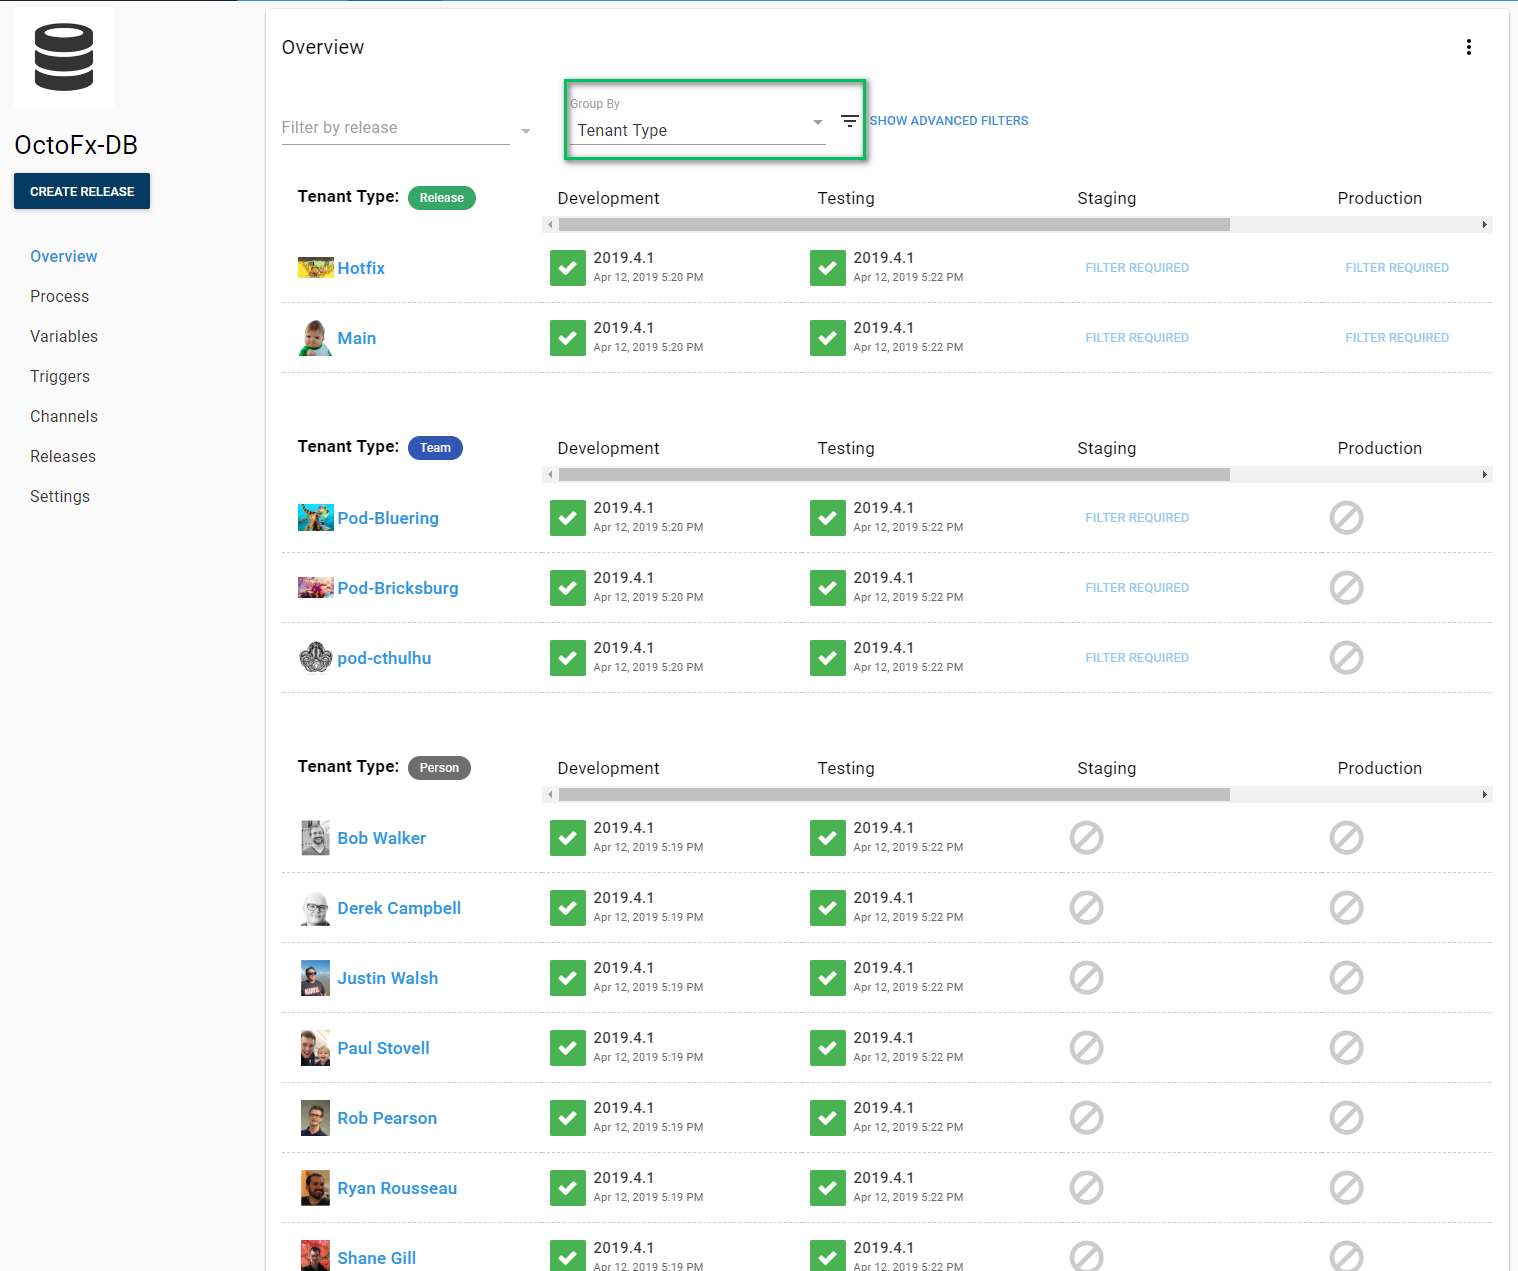1518x1271 pixels.
Task: Click right scroll arrow in Release group
Action: point(1484,225)
